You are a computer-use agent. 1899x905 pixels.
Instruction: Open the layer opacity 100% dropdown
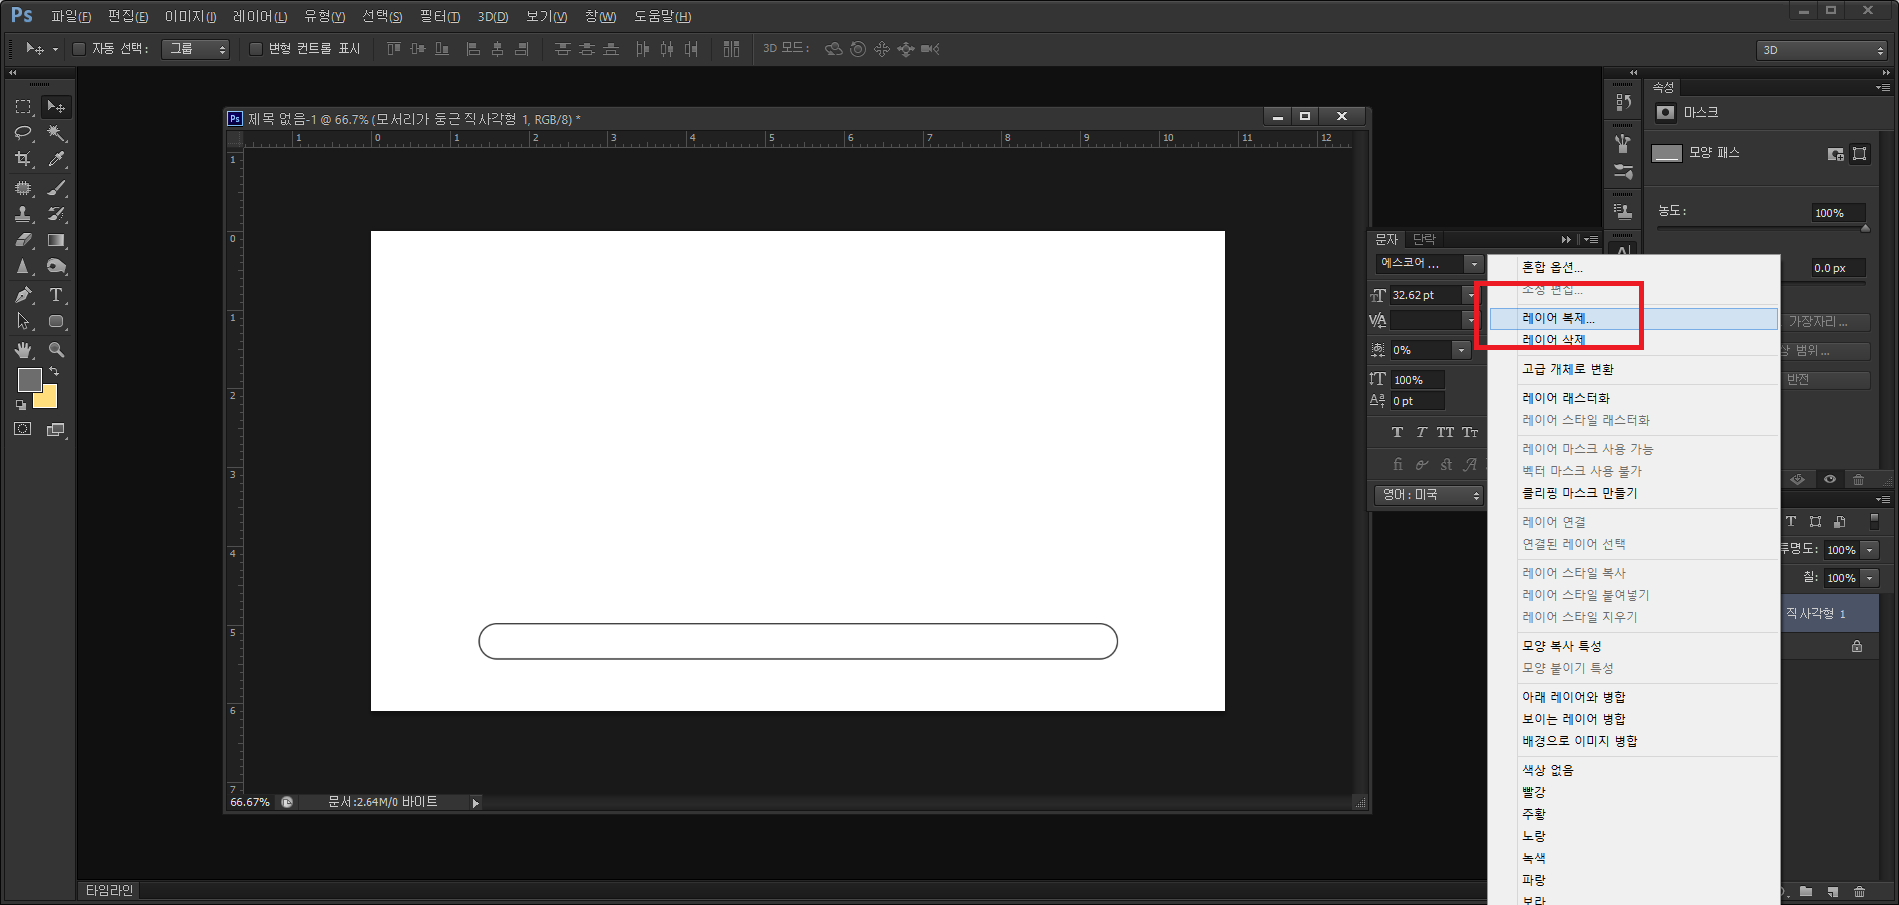1870,550
